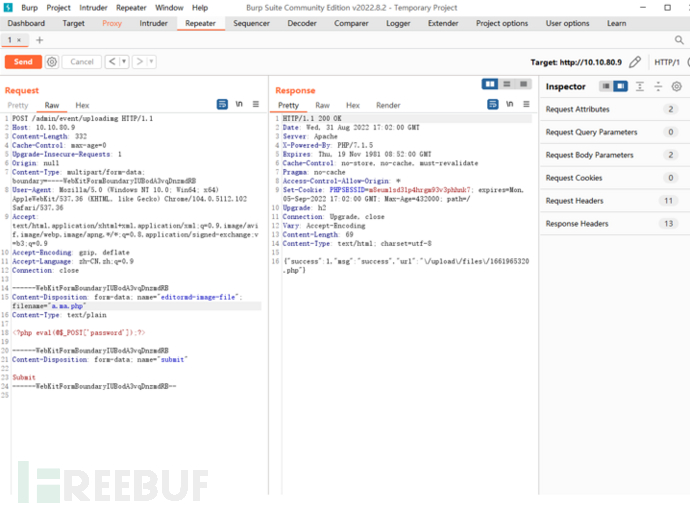Open the Intruder menu in menu bar
Screen dimensions: 690x510
click(93, 8)
